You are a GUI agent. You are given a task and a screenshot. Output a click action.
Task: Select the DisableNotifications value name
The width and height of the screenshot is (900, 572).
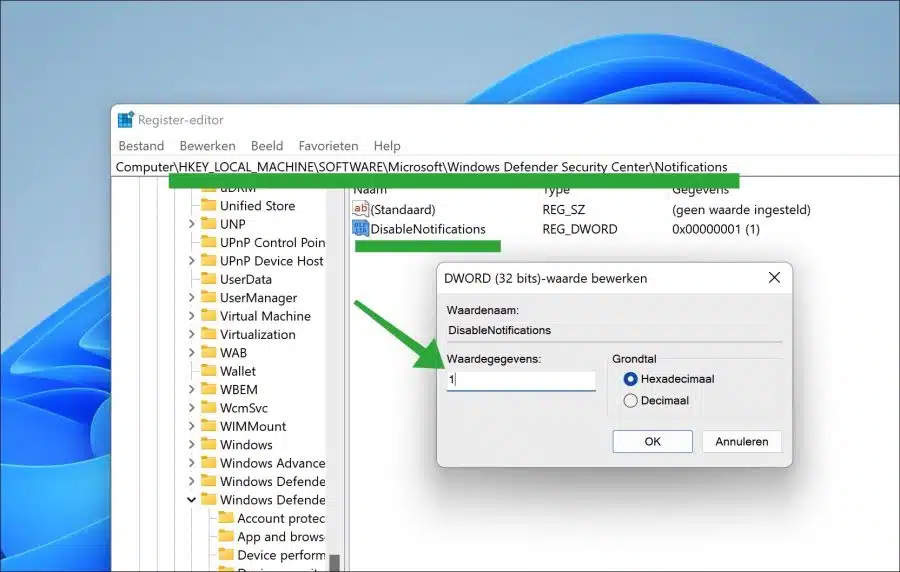(428, 229)
